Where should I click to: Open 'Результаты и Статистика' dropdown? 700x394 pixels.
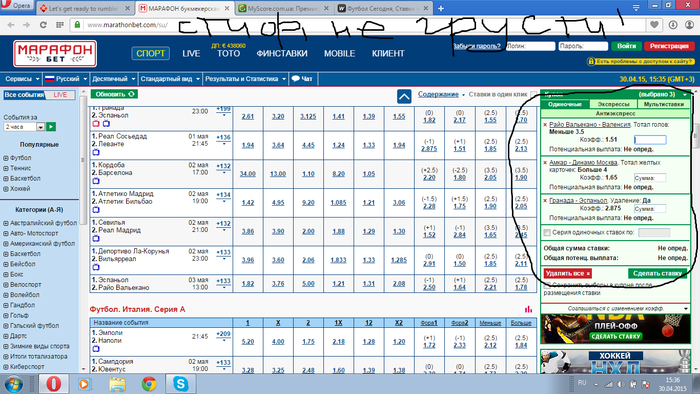coord(245,79)
